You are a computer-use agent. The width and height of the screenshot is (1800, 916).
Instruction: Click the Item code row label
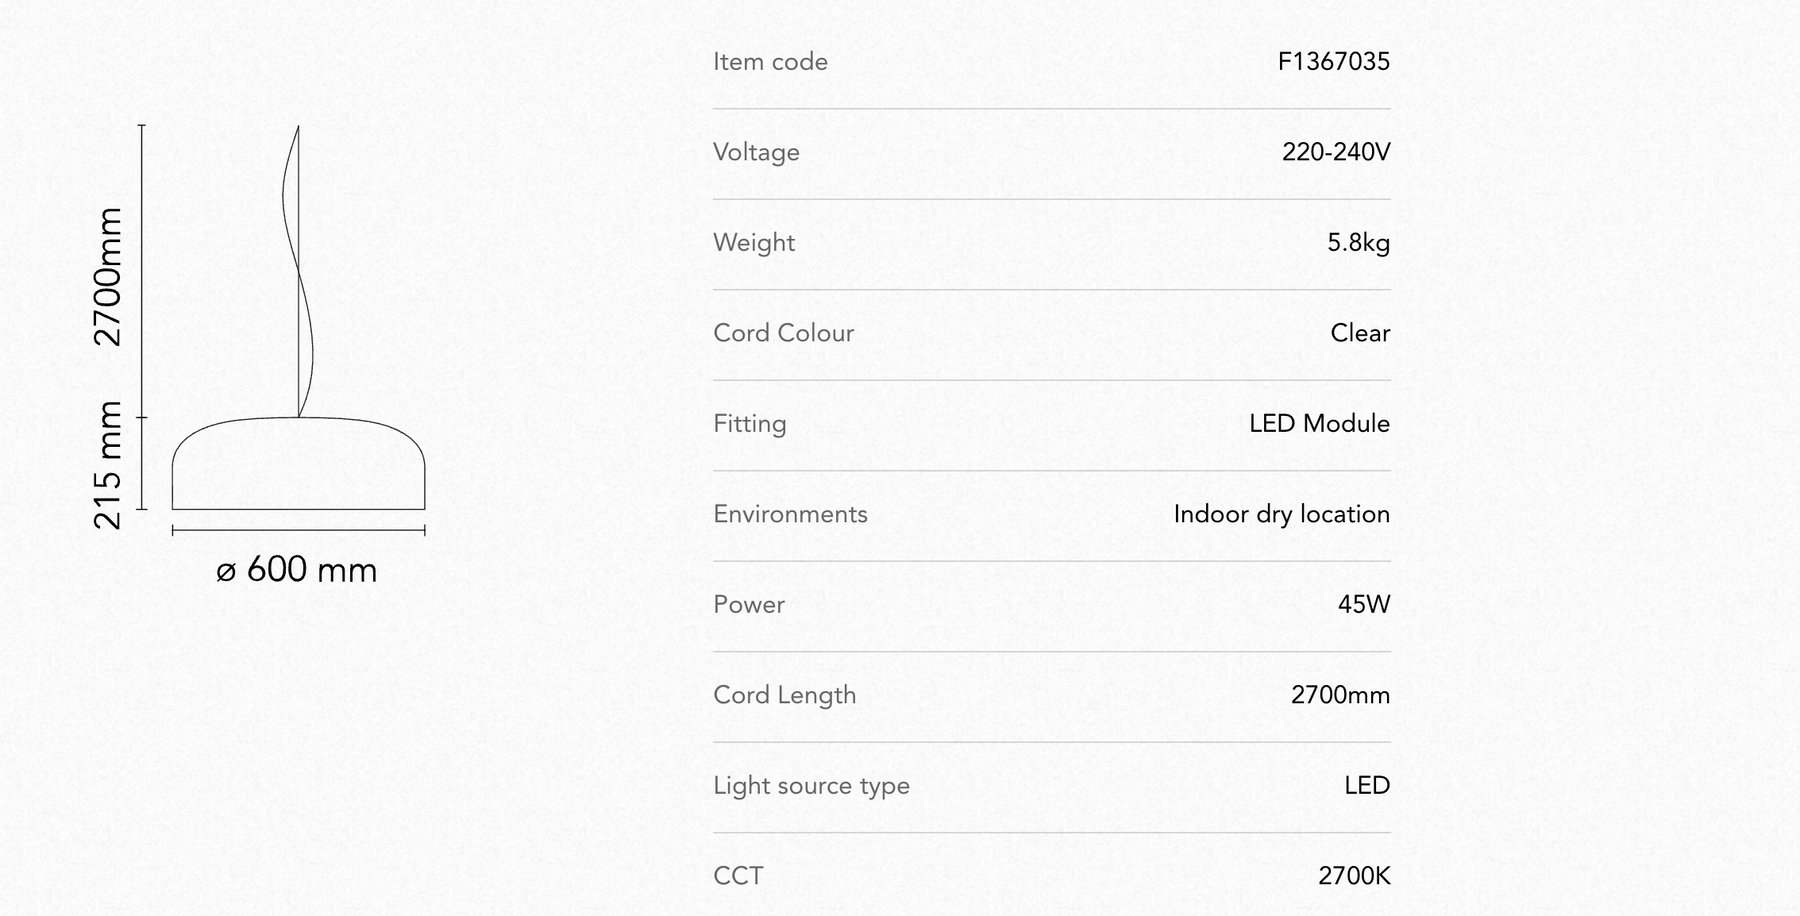[x=770, y=62]
